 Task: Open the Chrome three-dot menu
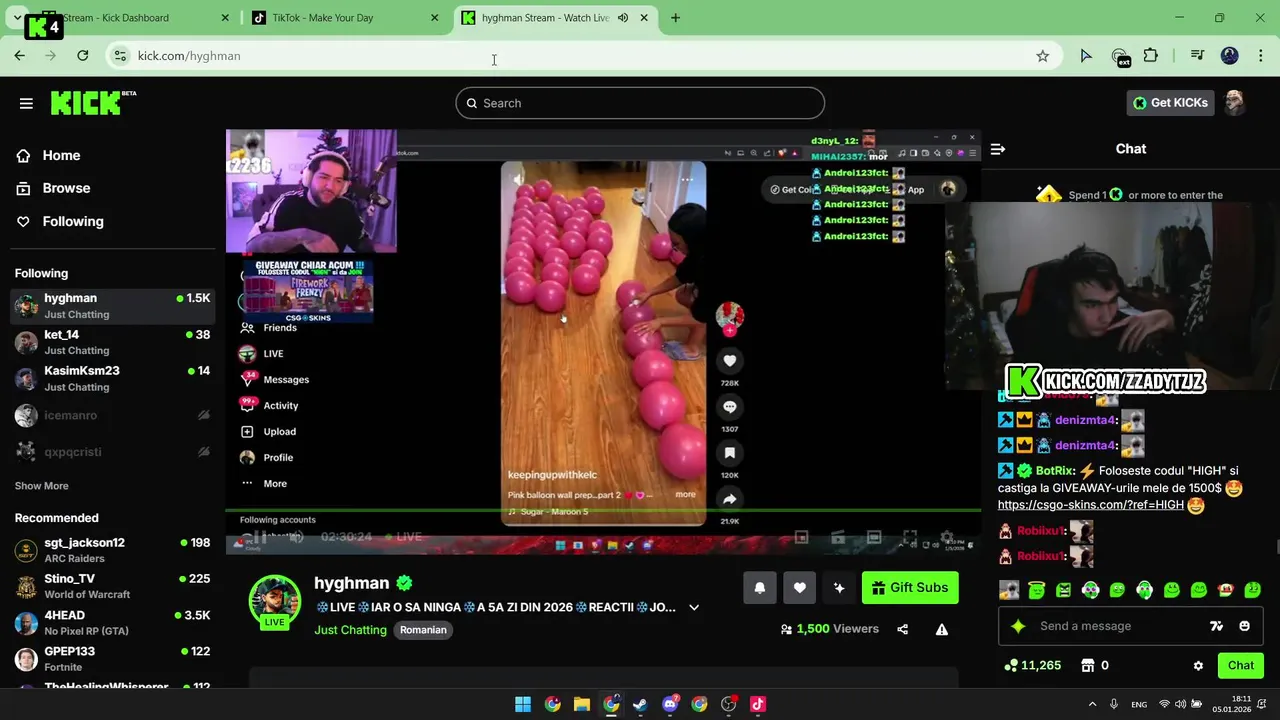pos(1261,56)
